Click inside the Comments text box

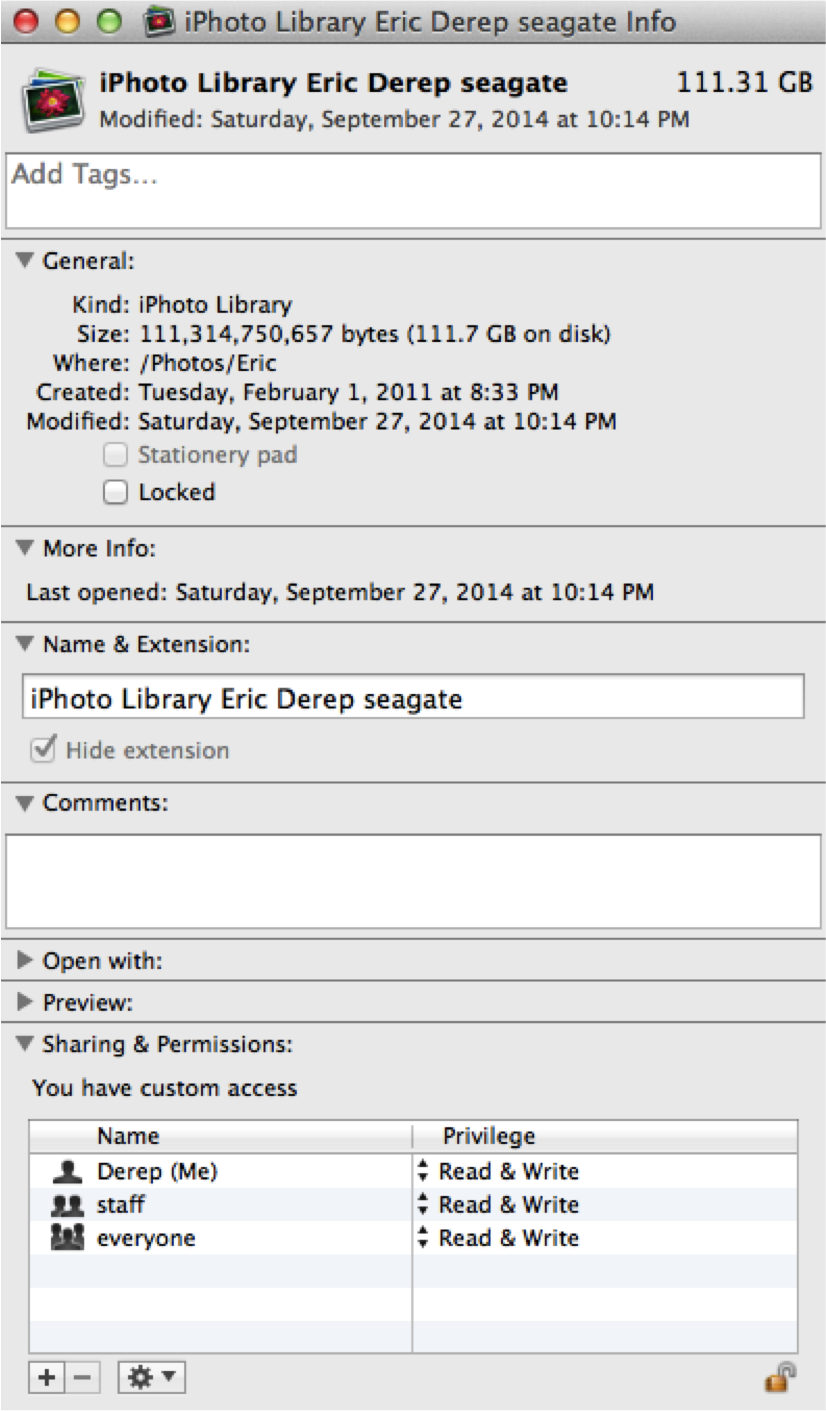click(x=413, y=880)
